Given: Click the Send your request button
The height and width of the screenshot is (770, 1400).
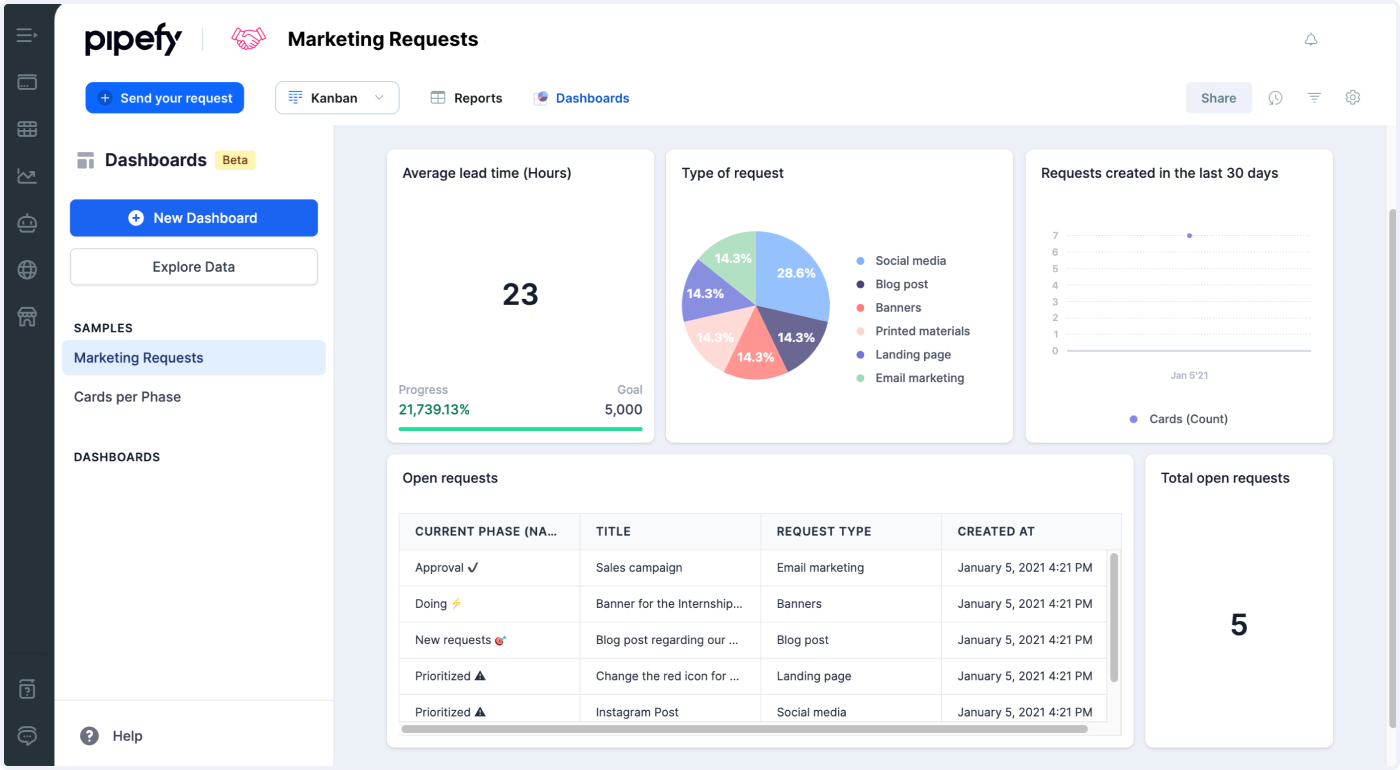Looking at the screenshot, I should pos(164,97).
